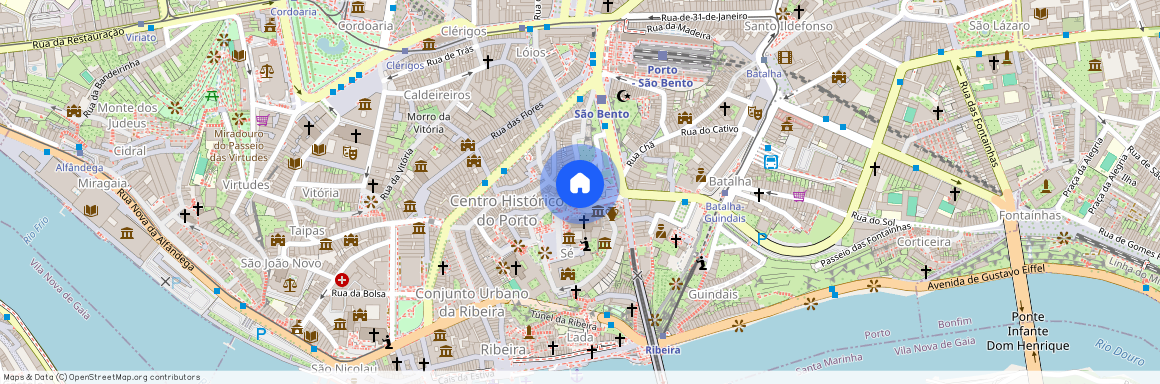Click the Rua da Bolsa label
The width and height of the screenshot is (1160, 384).
[358, 294]
